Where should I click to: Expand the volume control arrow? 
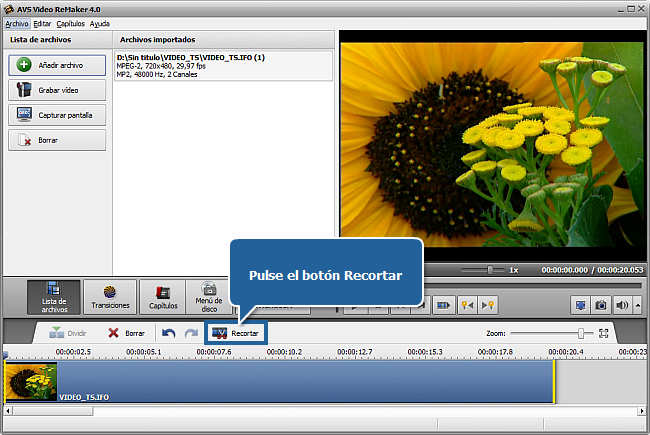pyautogui.click(x=636, y=305)
